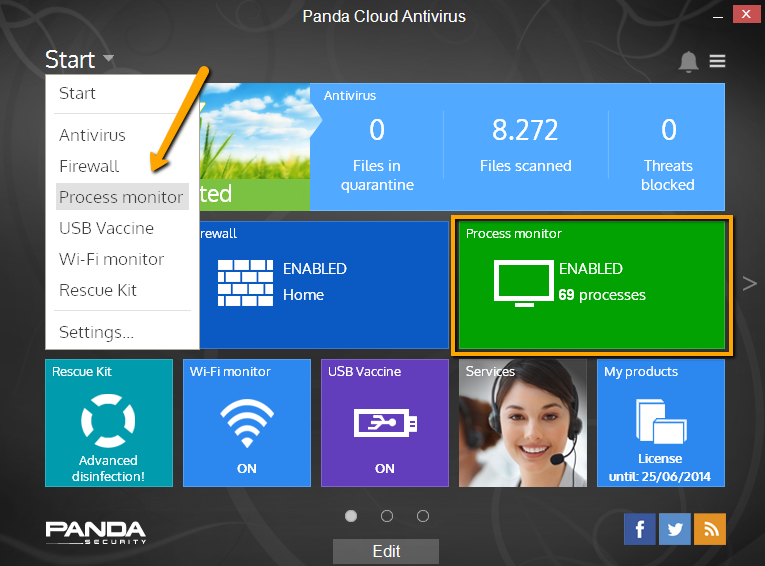The height and width of the screenshot is (566, 765).
Task: Click the Firewall brick wall icon
Action: (x=245, y=283)
